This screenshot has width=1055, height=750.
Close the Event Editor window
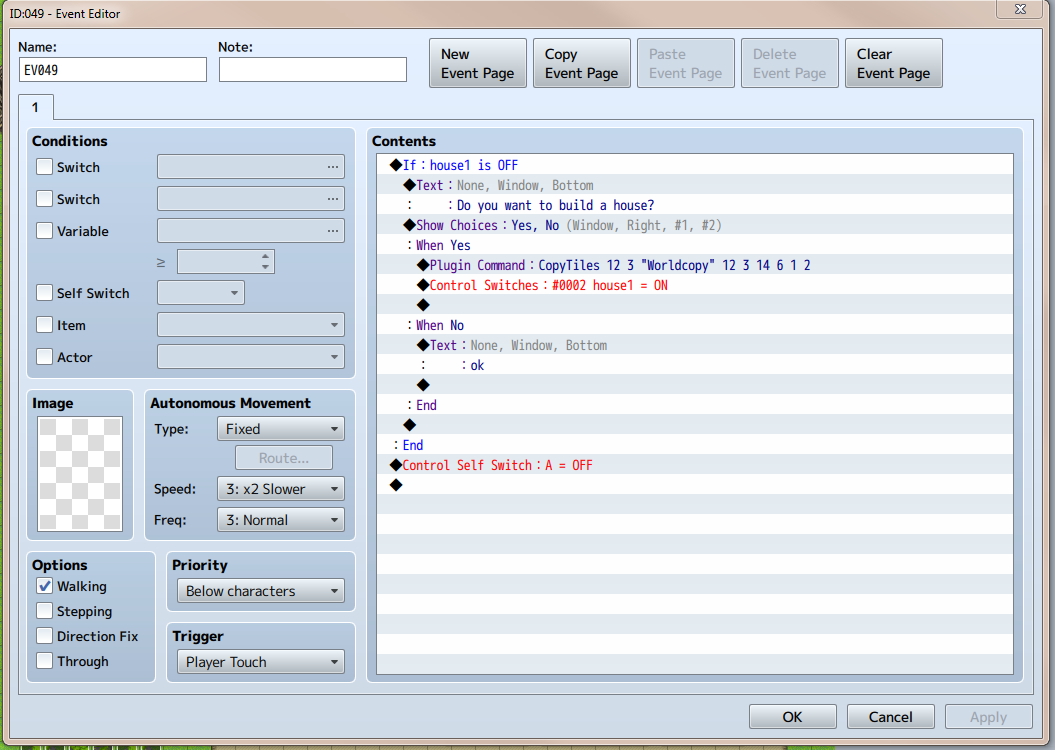(1020, 9)
